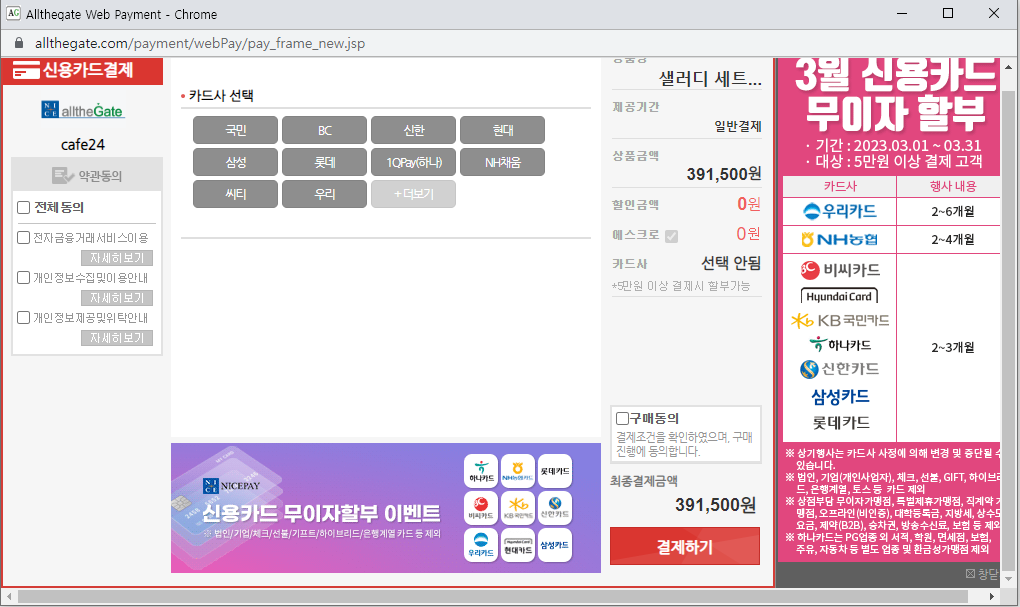Click 롯데카드 logo in installment table
Screen dimensions: 1020x607
(841, 423)
